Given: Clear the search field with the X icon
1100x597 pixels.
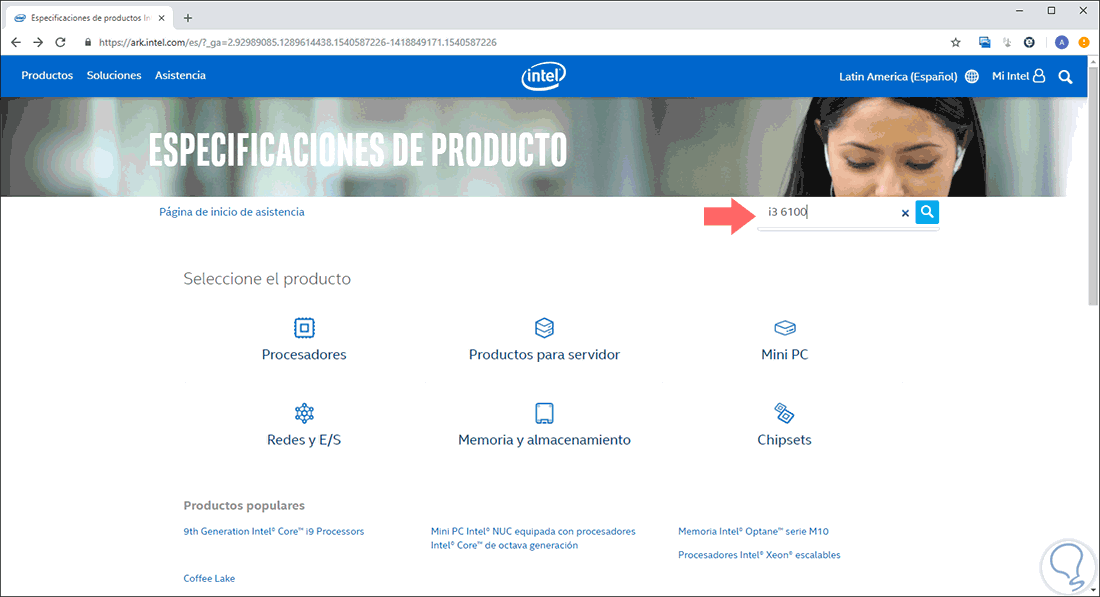Looking at the screenshot, I should coord(905,213).
